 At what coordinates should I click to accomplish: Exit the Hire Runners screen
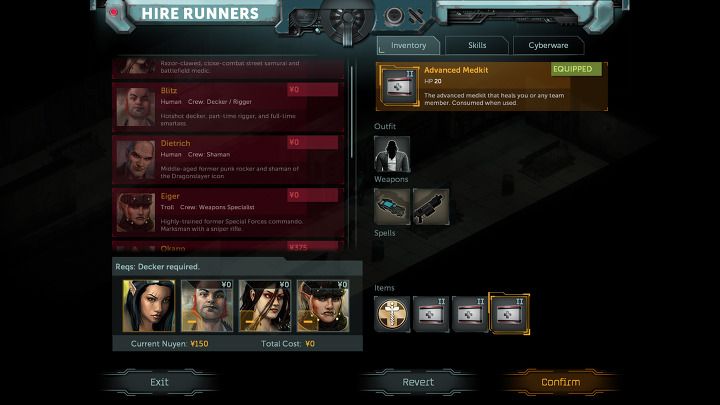(x=159, y=382)
